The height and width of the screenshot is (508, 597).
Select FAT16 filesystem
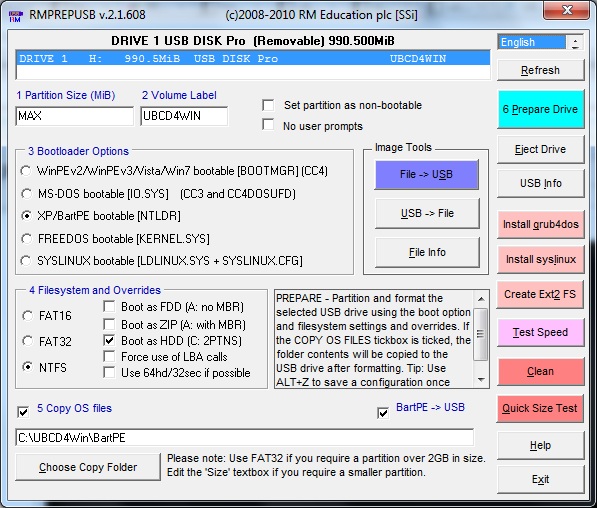pyautogui.click(x=27, y=316)
